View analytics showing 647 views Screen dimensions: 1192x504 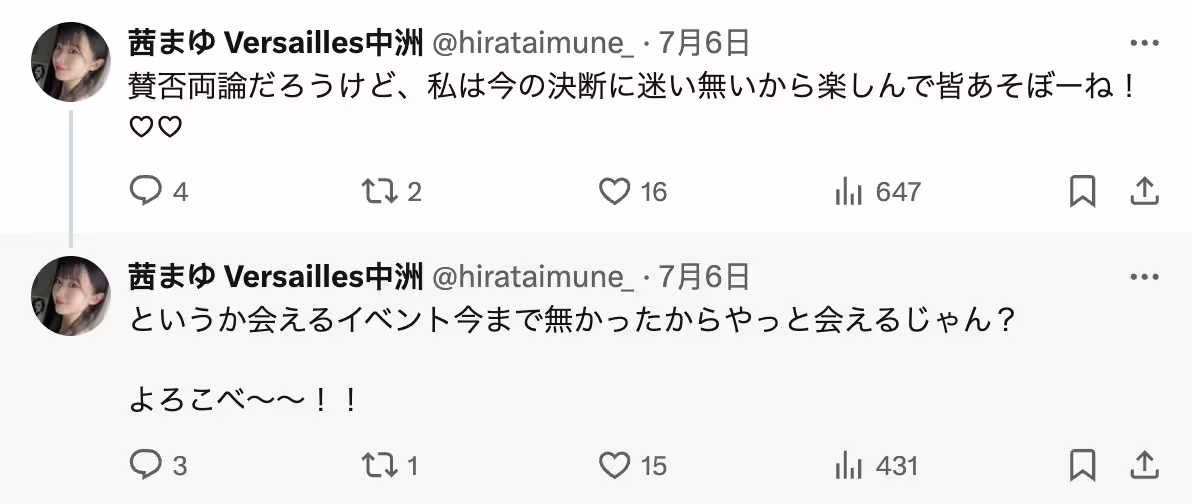click(x=848, y=191)
